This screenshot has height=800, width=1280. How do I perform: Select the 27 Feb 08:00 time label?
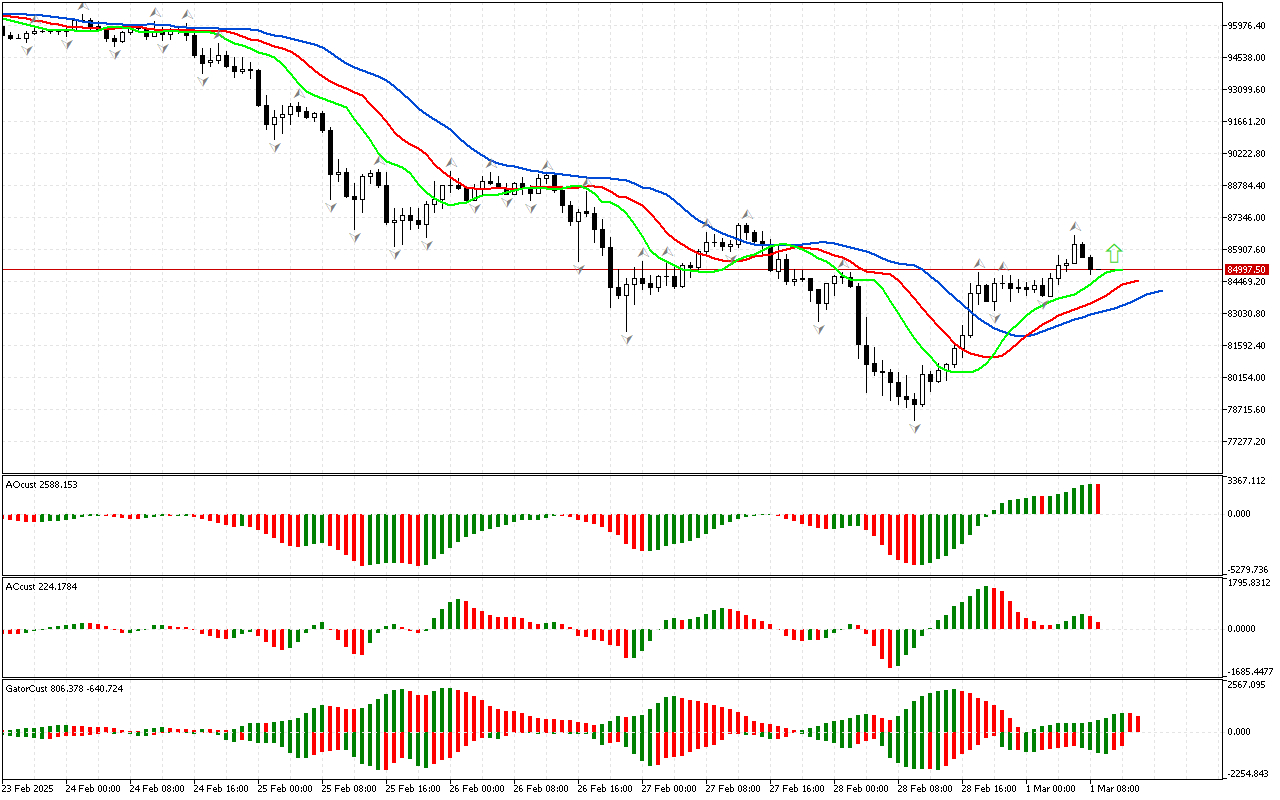coord(733,789)
